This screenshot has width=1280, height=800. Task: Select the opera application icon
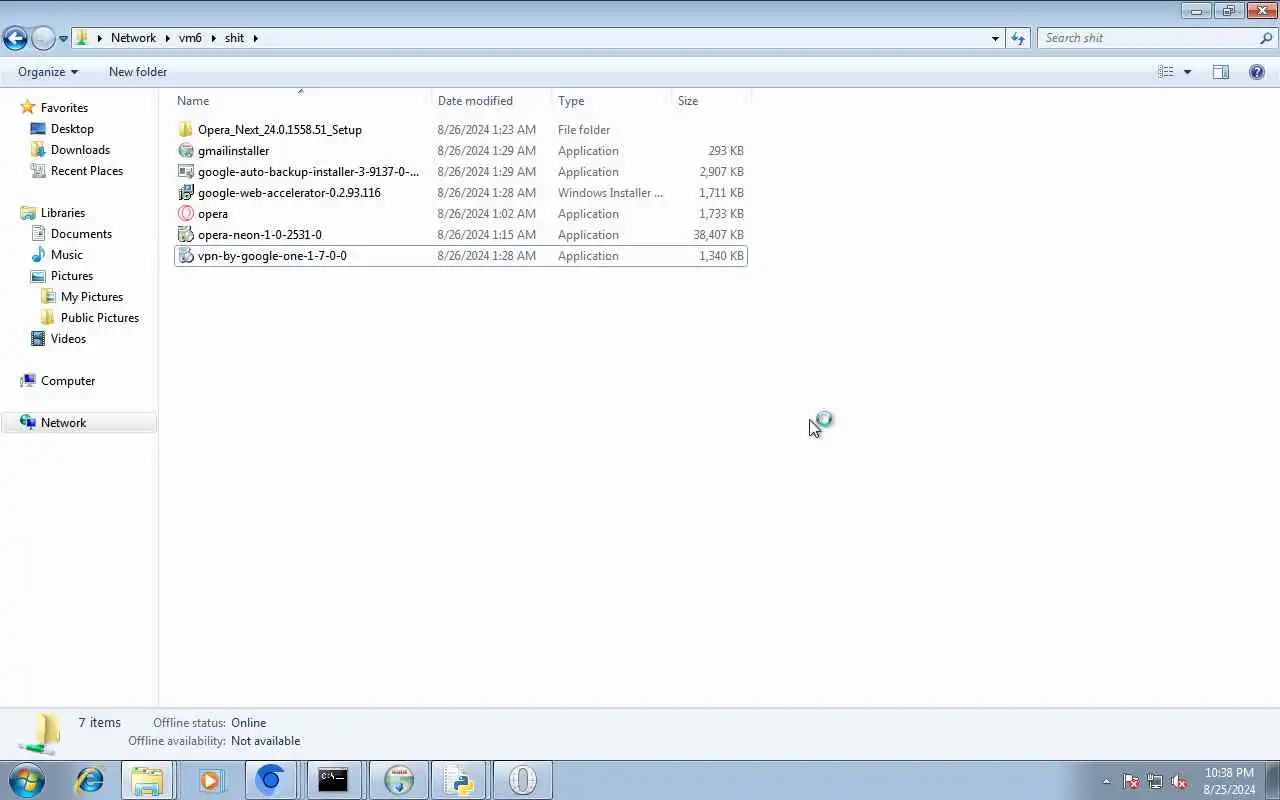coord(185,214)
